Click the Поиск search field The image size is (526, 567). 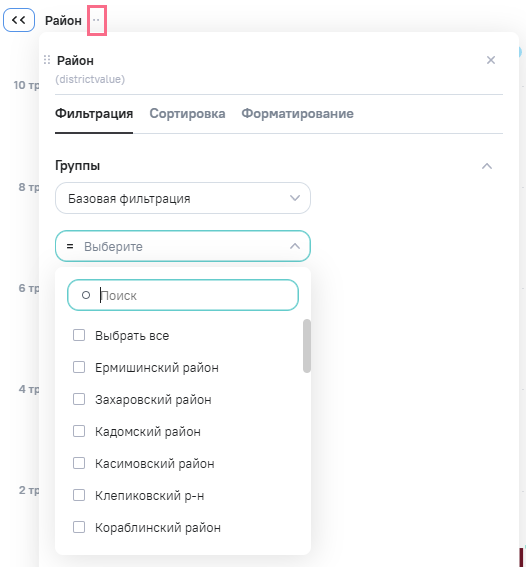coord(183,295)
